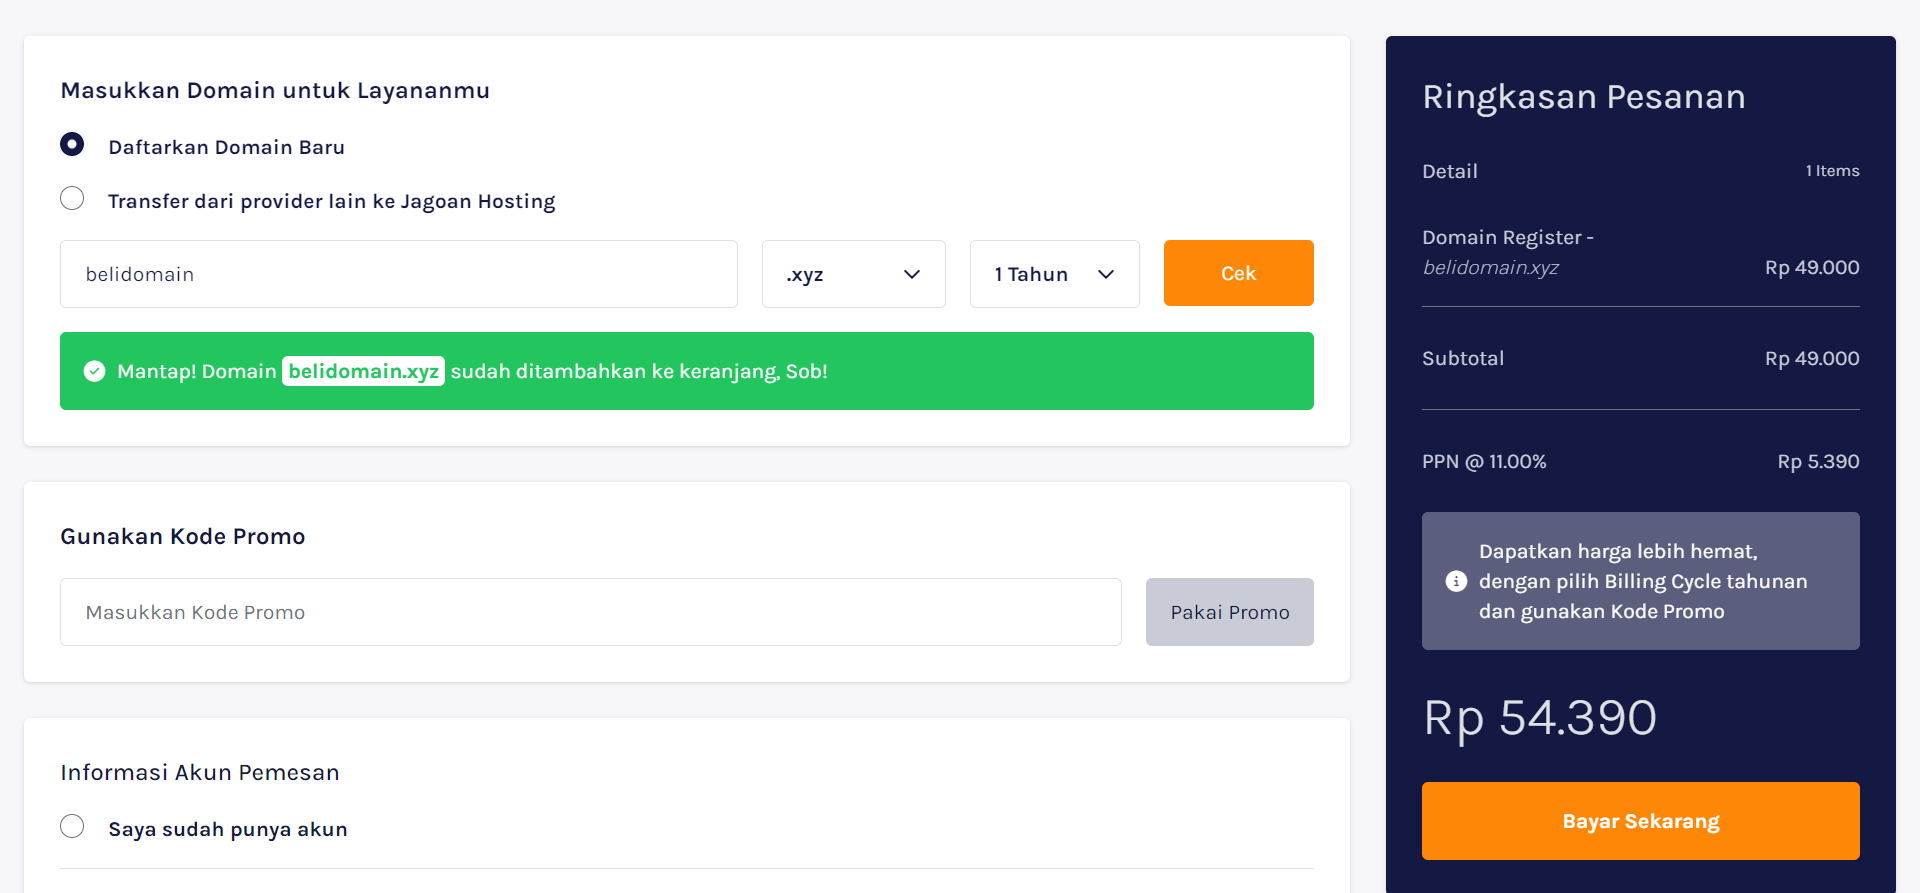Click the checkmark icon in green banner
This screenshot has width=1920, height=893.
click(x=95, y=372)
